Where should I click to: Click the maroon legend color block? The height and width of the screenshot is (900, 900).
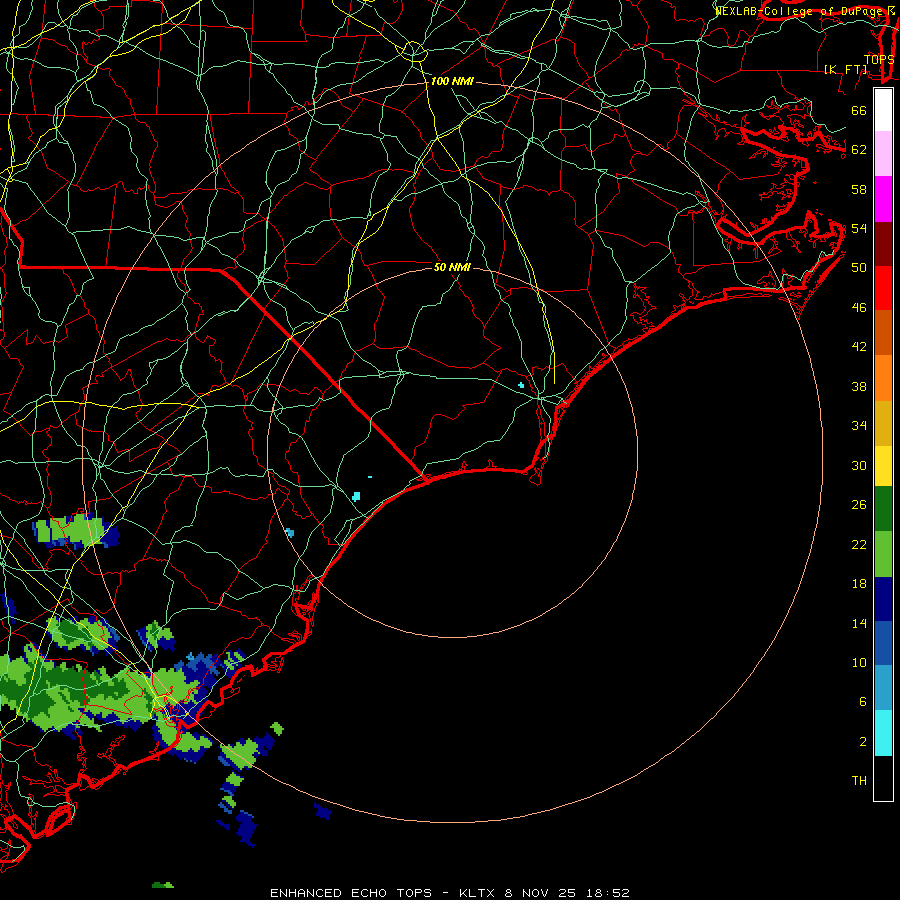point(883,243)
